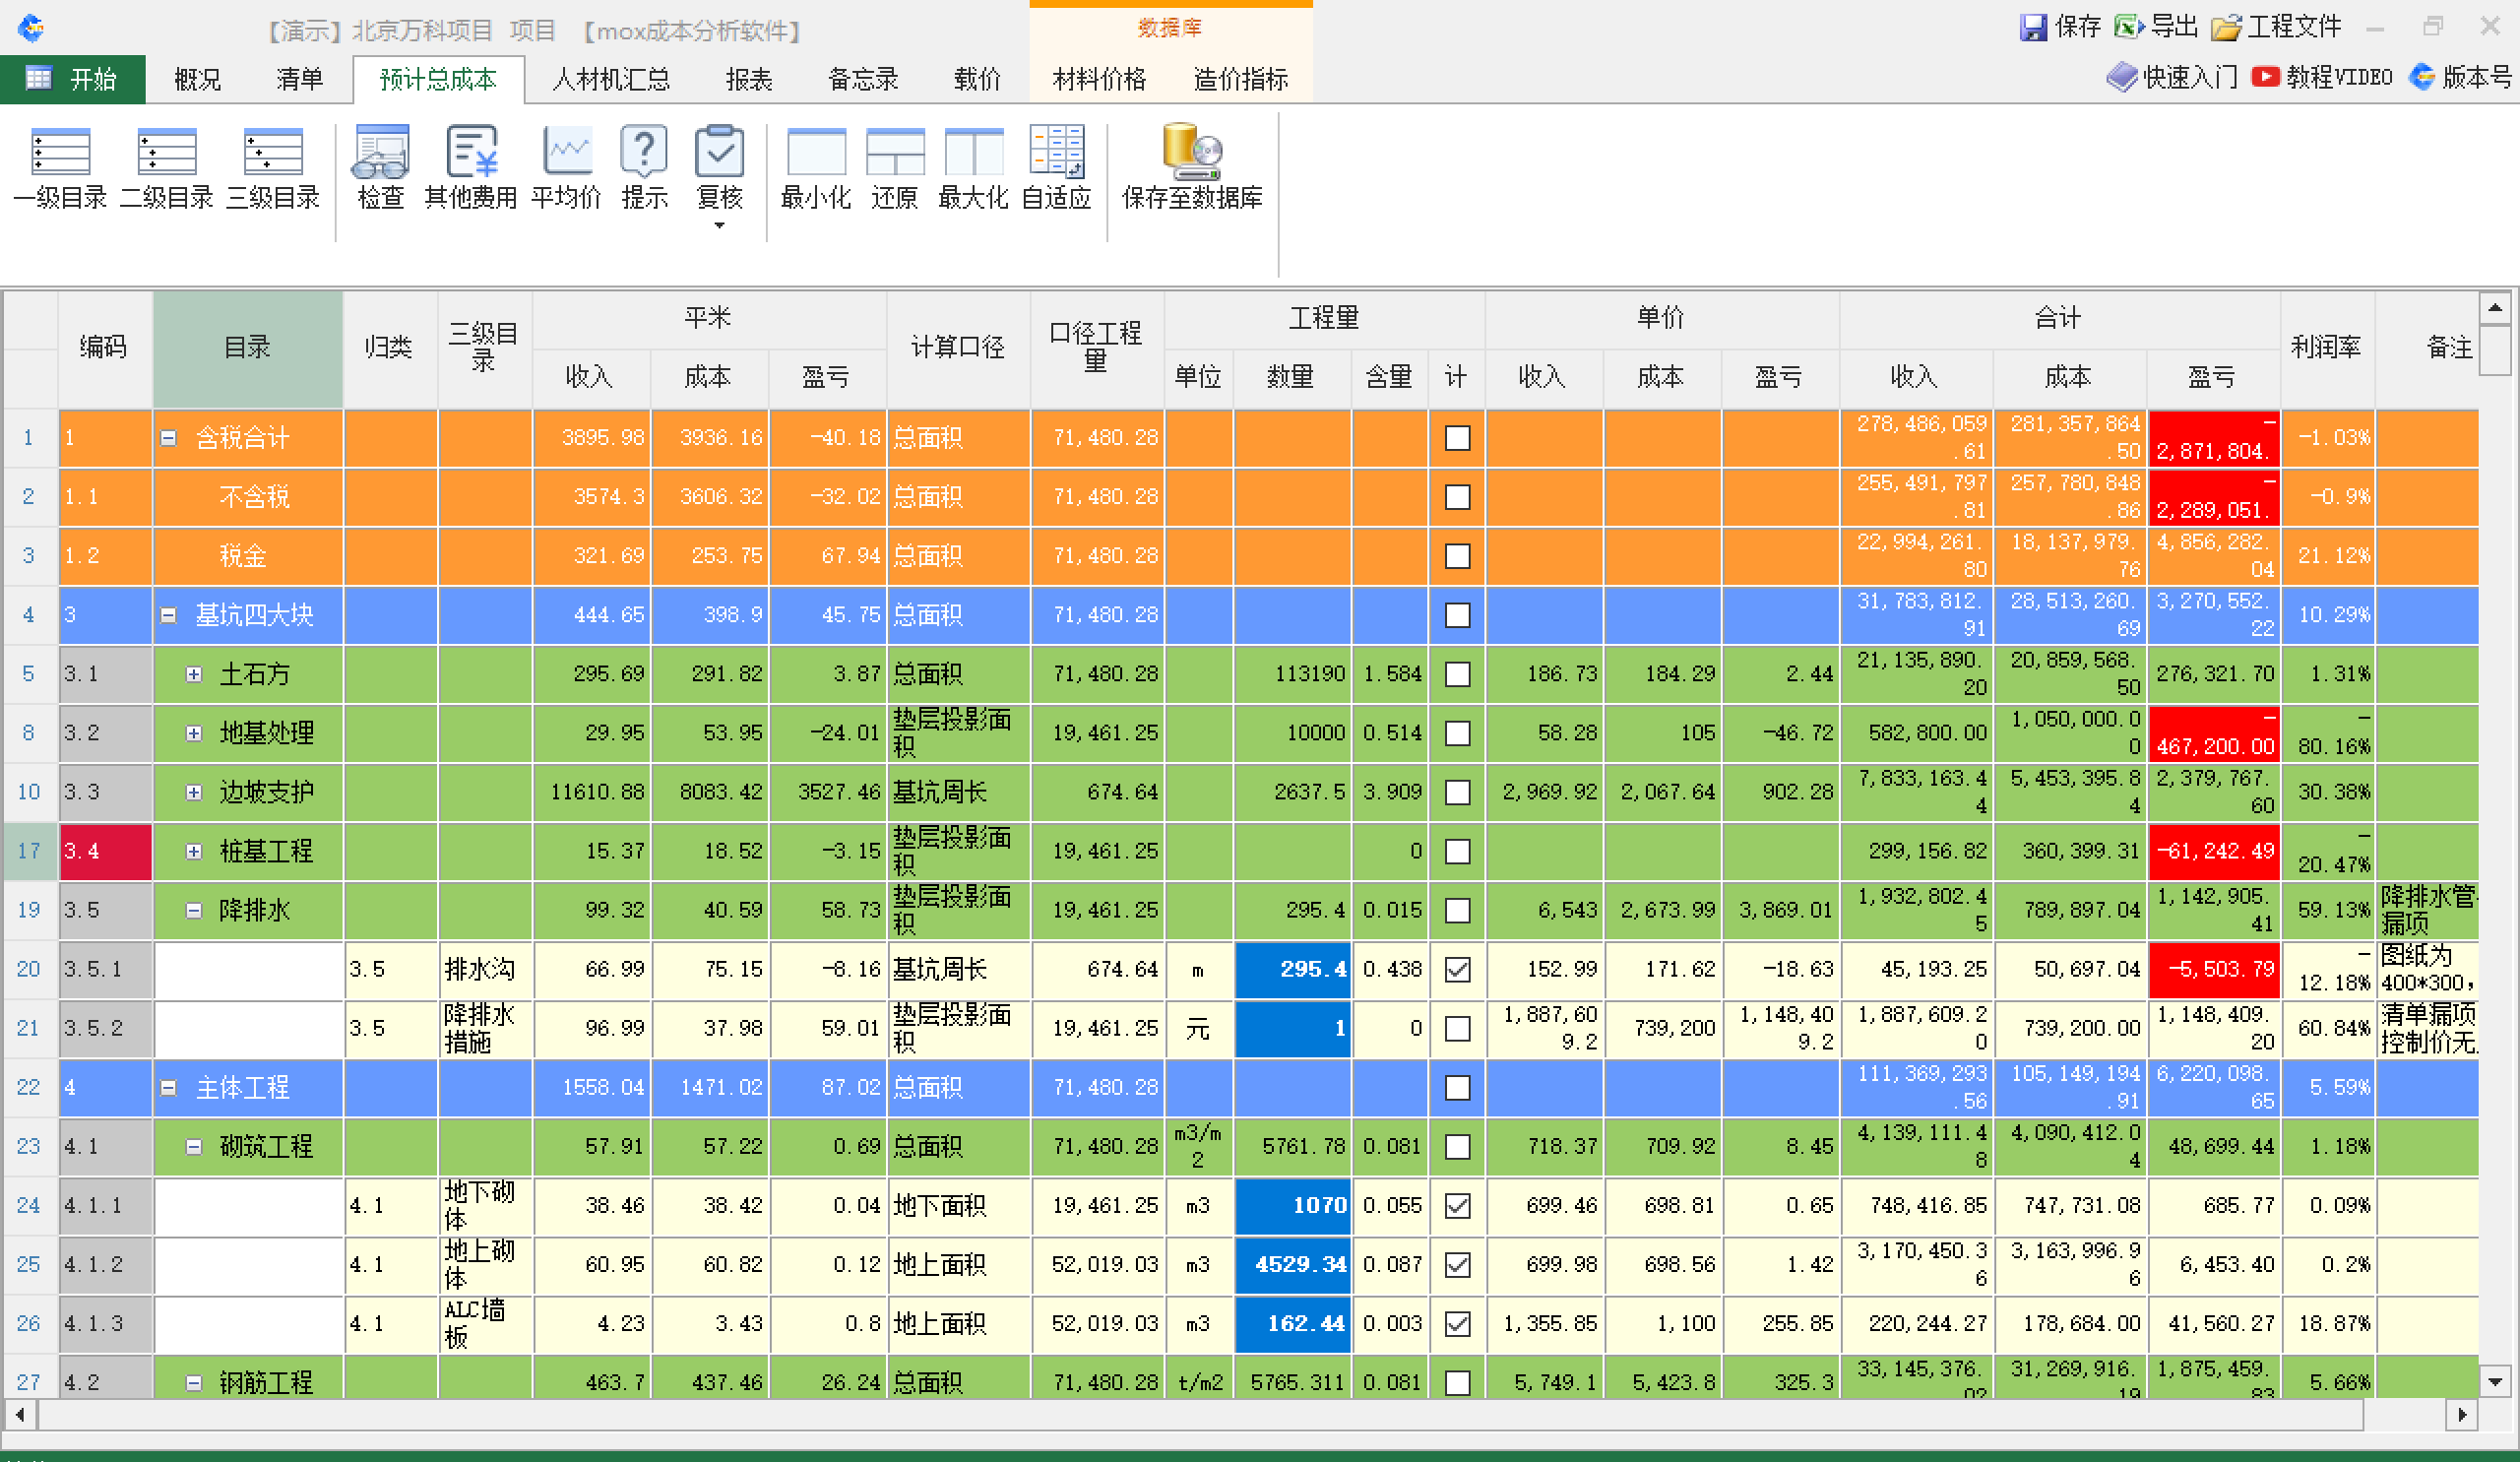Expand the 地基处理 node
This screenshot has width=2520, height=1462.
(194, 733)
